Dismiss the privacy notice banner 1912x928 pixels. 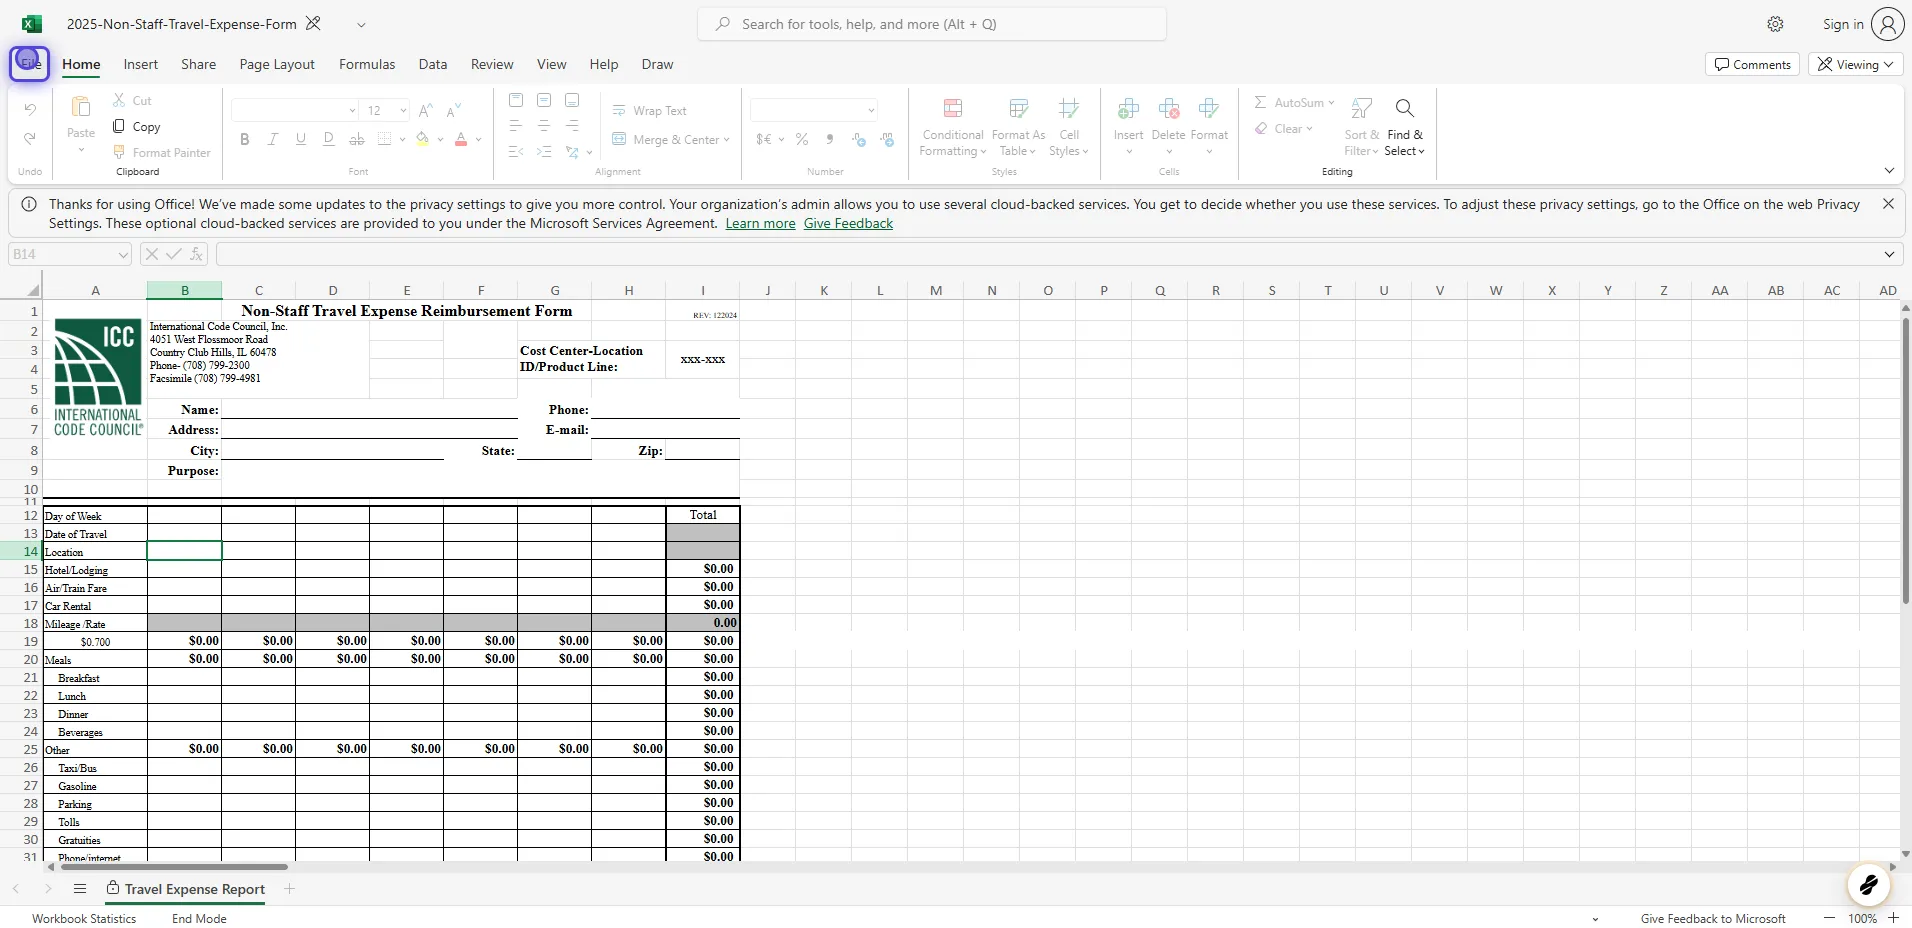pyautogui.click(x=1888, y=204)
